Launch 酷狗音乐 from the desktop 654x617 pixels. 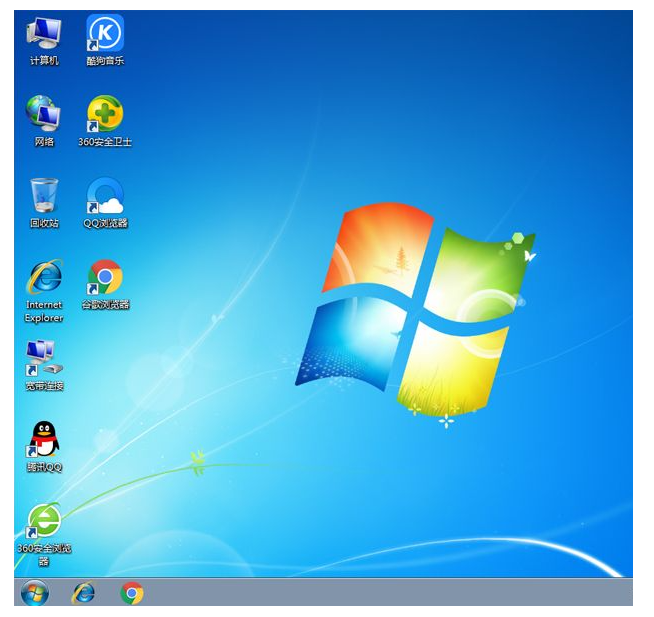click(x=105, y=33)
